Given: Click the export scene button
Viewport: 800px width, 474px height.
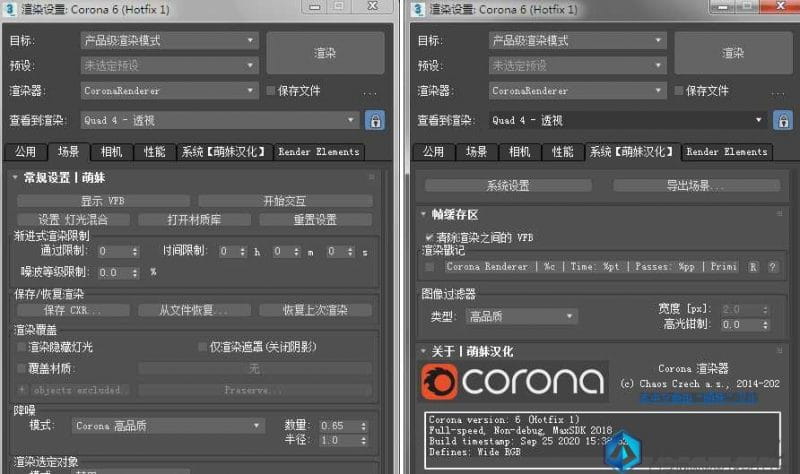Looking at the screenshot, I should (697, 185).
